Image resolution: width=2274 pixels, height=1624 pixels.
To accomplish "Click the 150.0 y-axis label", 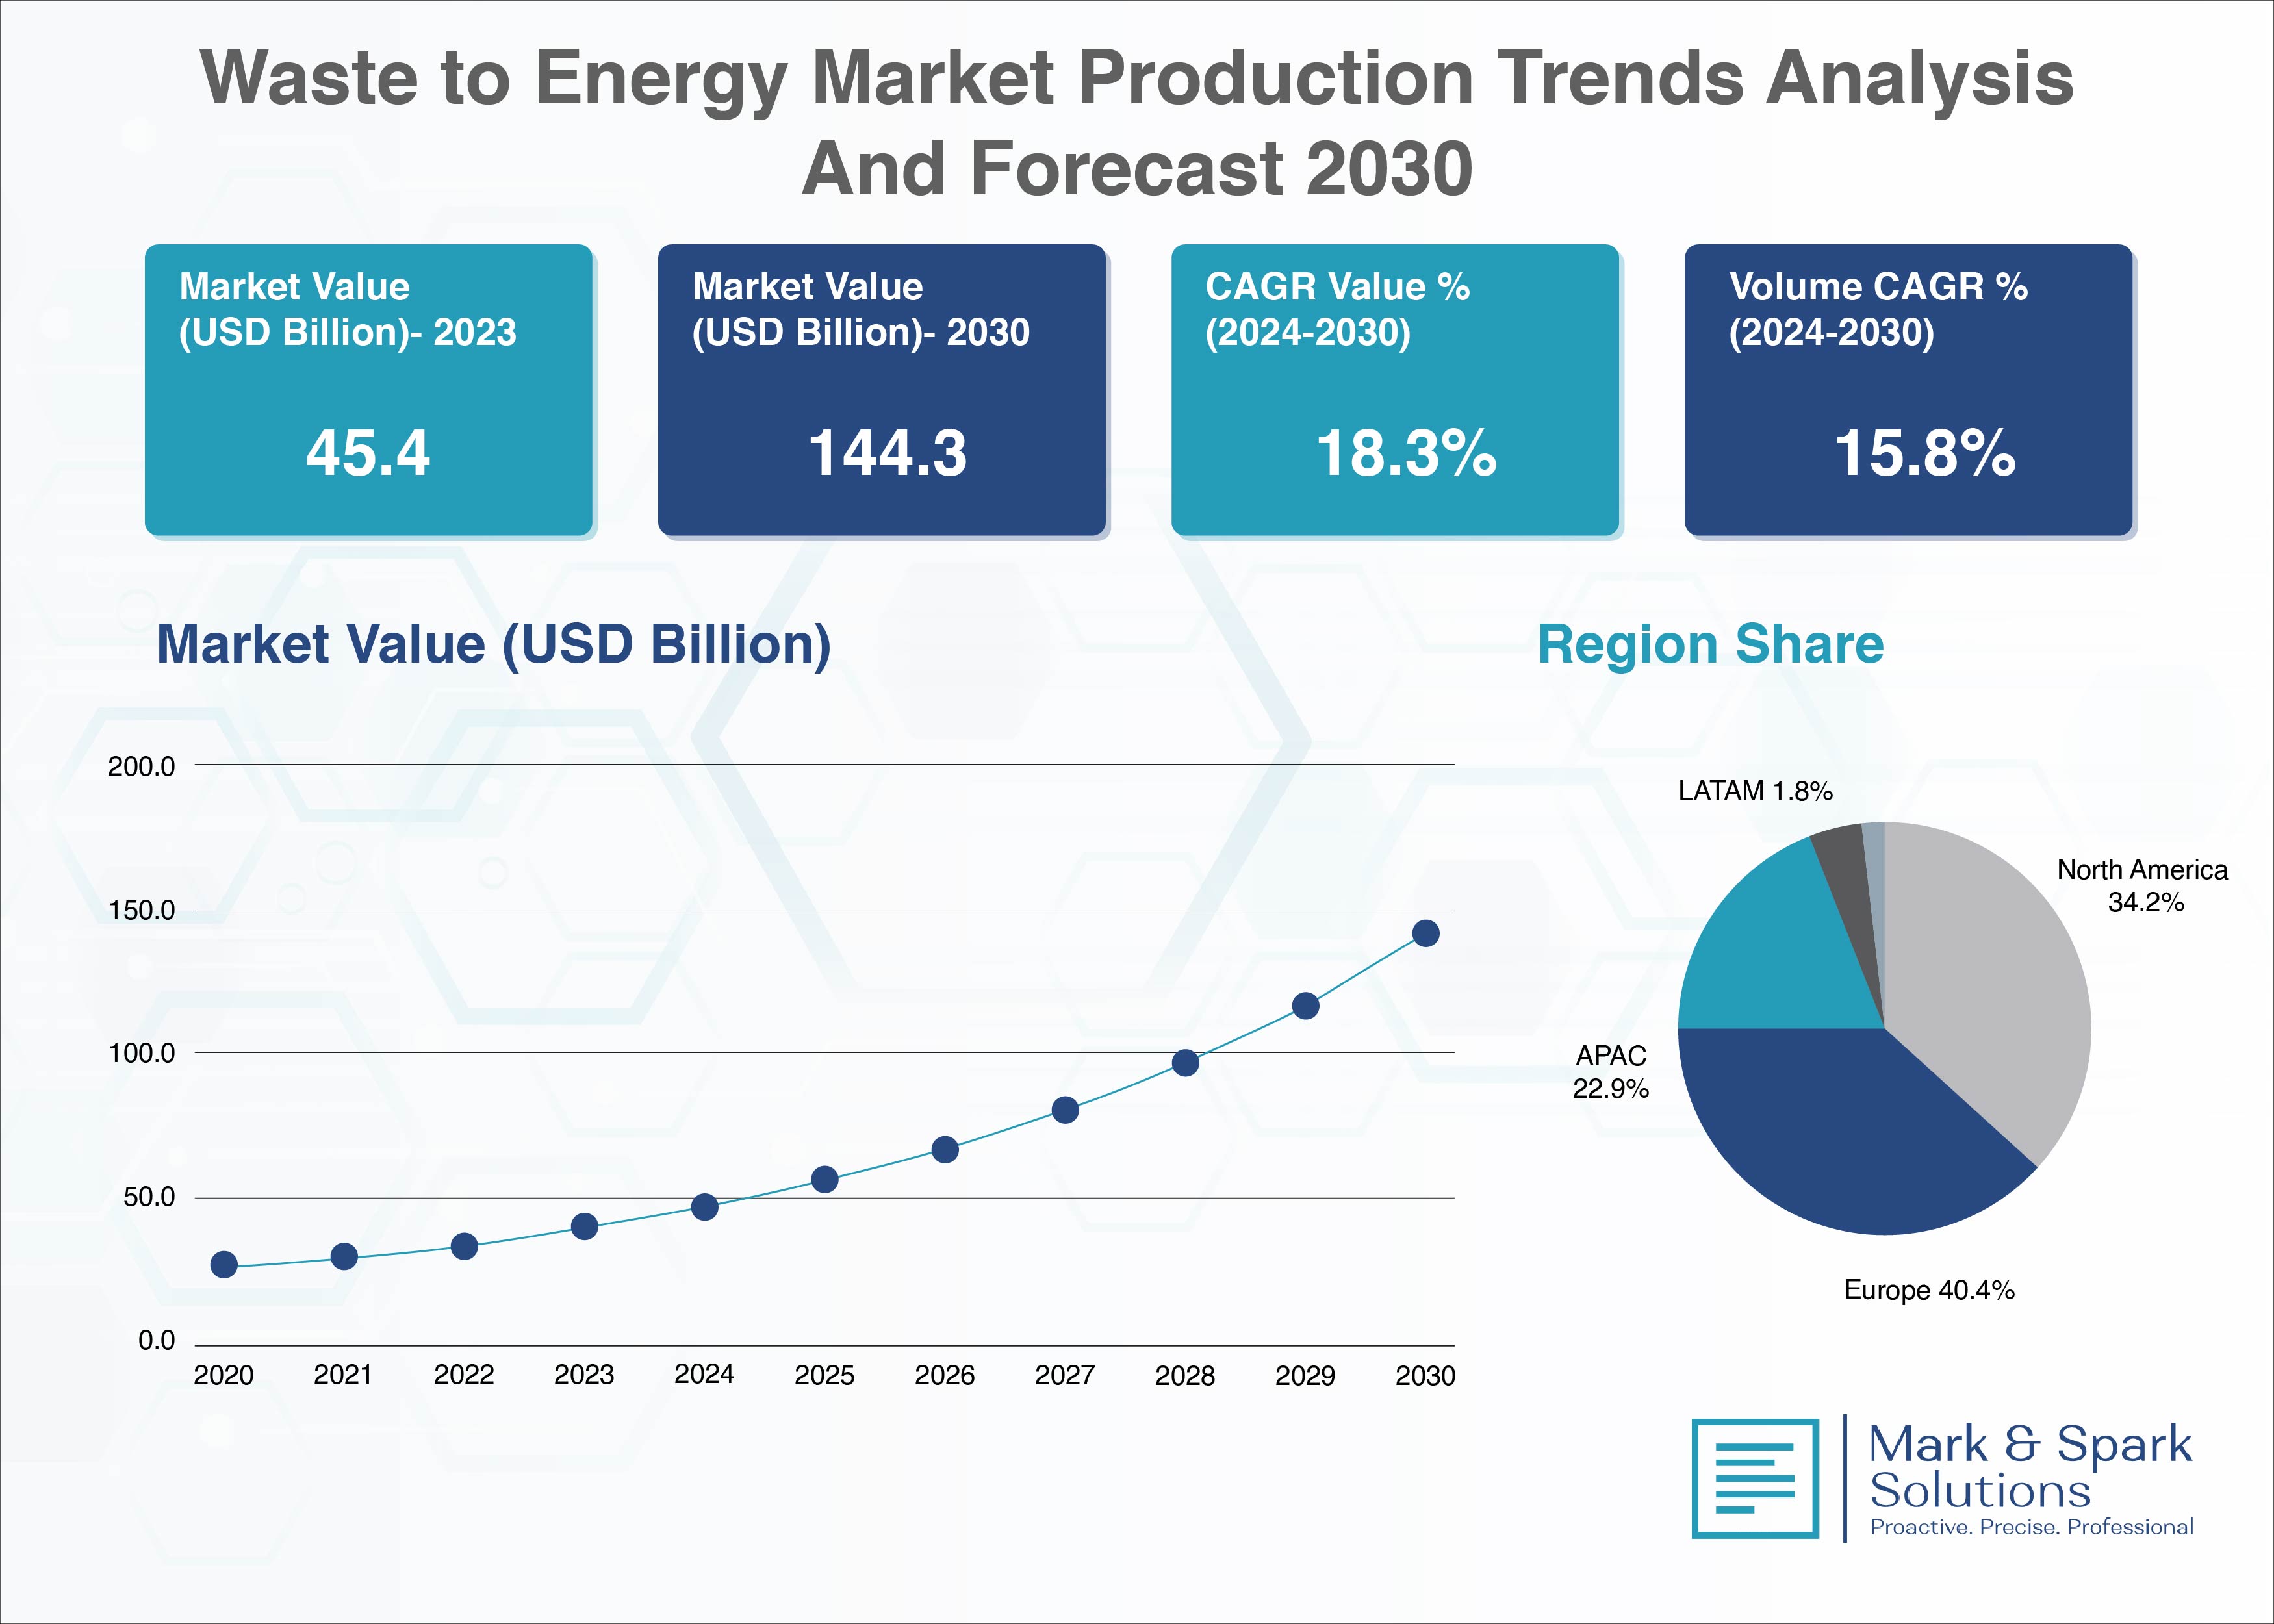I will pos(141,910).
